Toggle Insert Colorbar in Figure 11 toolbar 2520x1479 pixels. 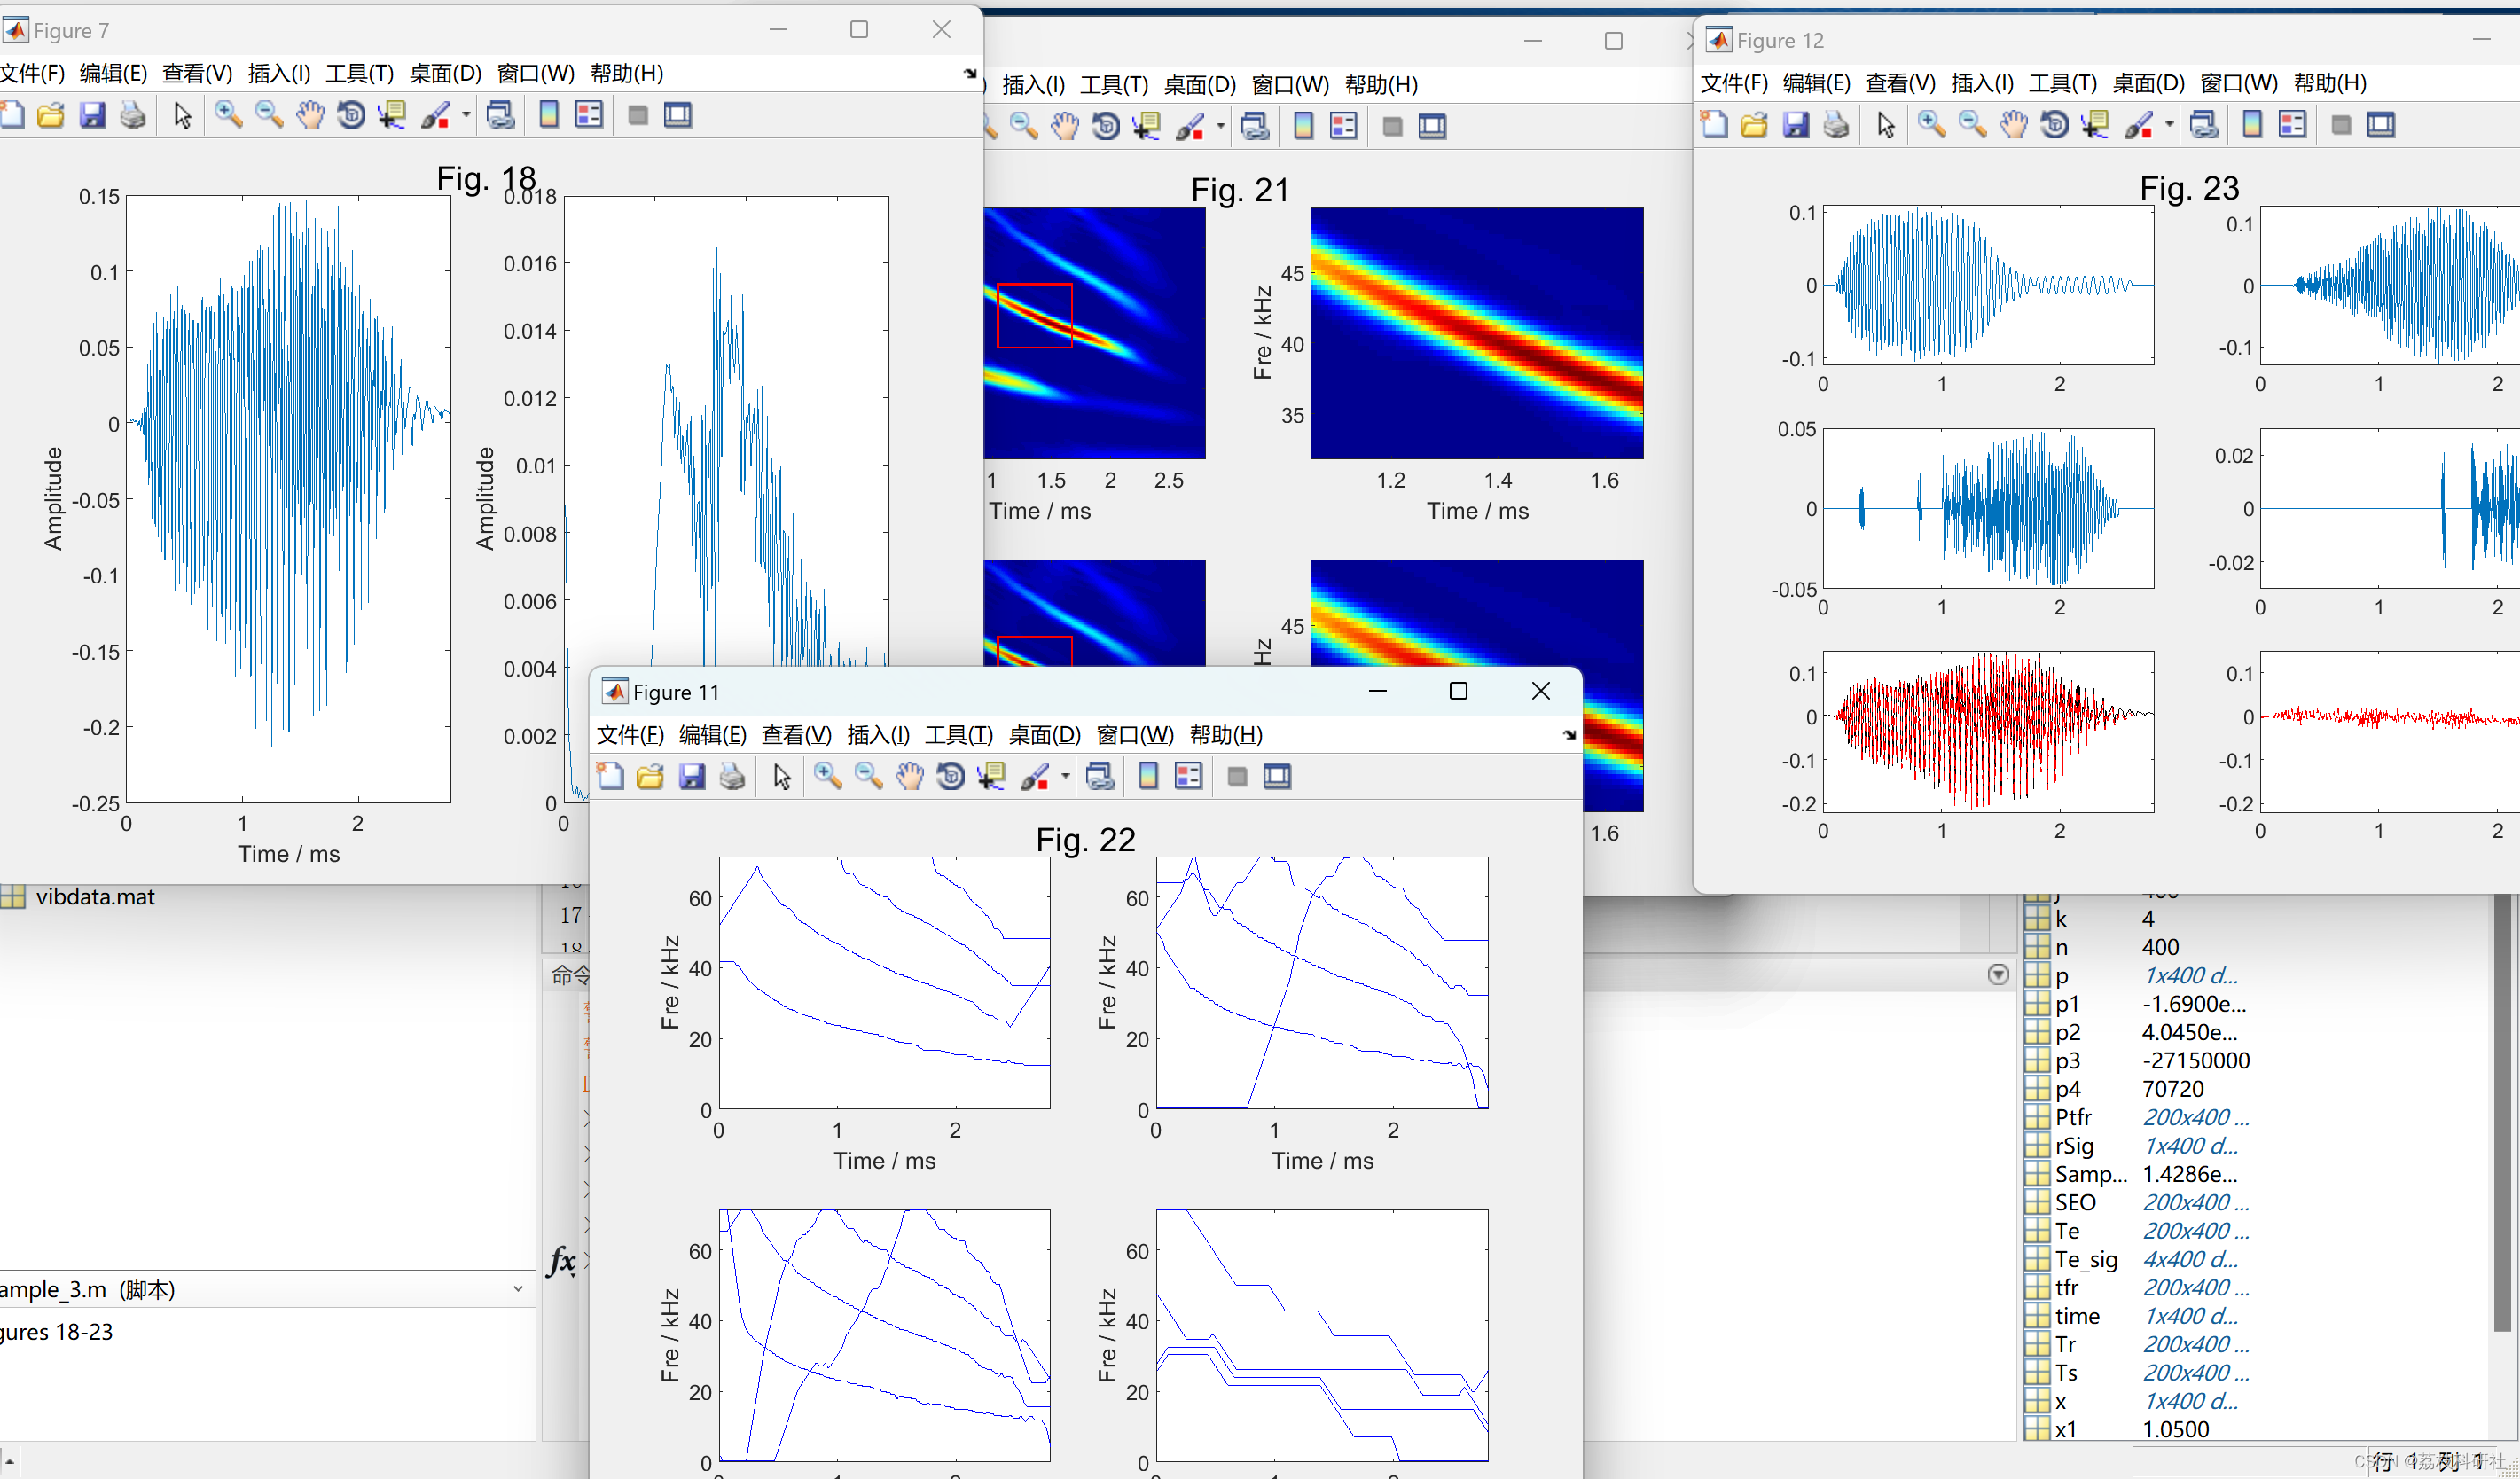pyautogui.click(x=1148, y=776)
